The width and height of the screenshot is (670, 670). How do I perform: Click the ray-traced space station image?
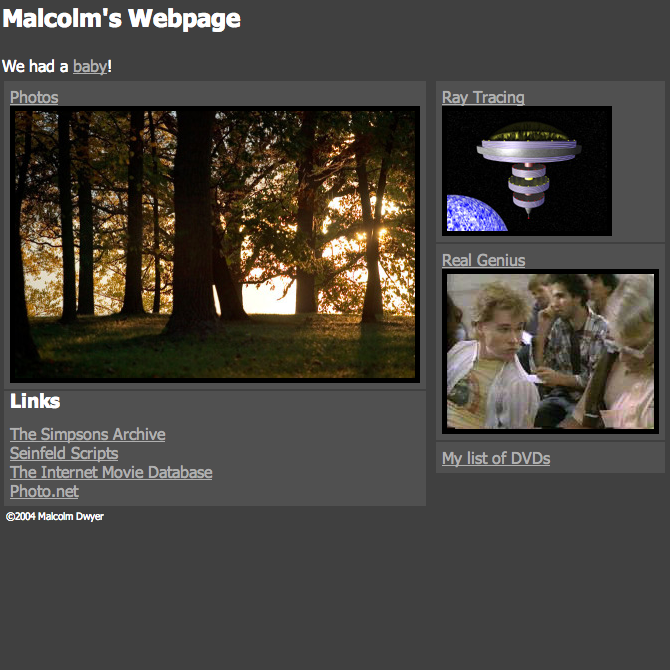(x=527, y=171)
